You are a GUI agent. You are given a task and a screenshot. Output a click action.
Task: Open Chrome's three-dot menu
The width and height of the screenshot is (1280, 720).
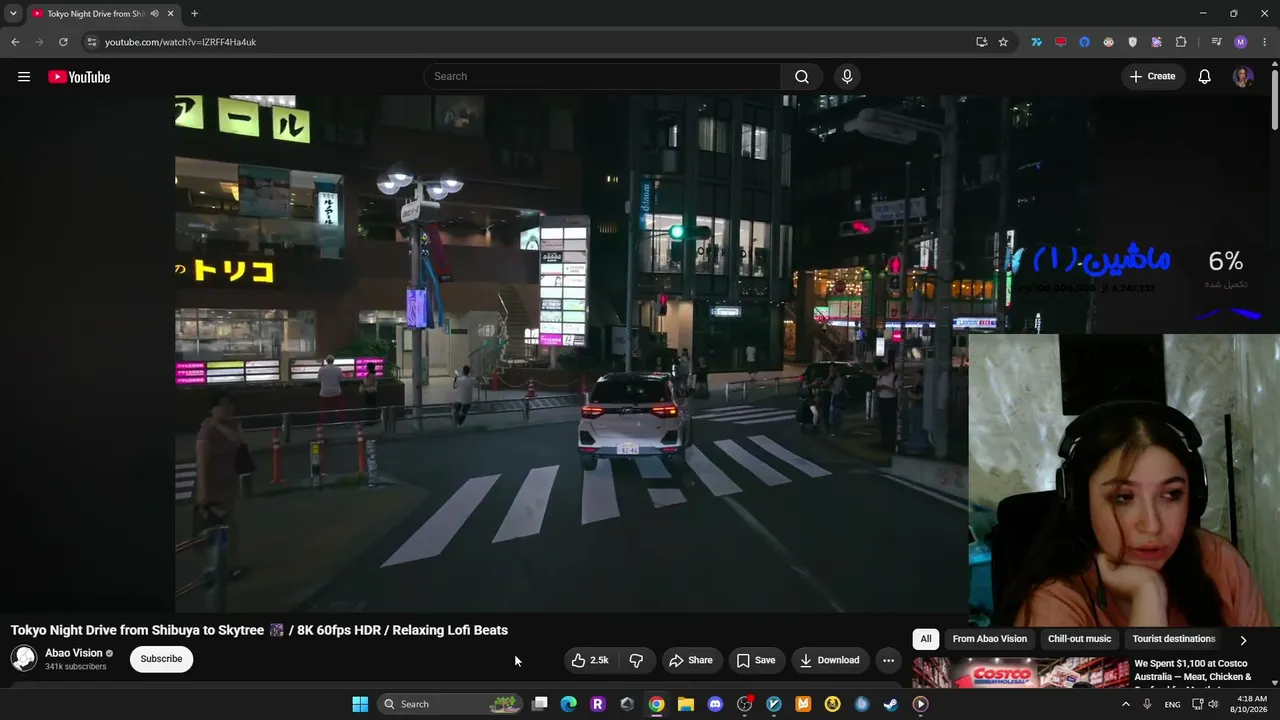1265,42
